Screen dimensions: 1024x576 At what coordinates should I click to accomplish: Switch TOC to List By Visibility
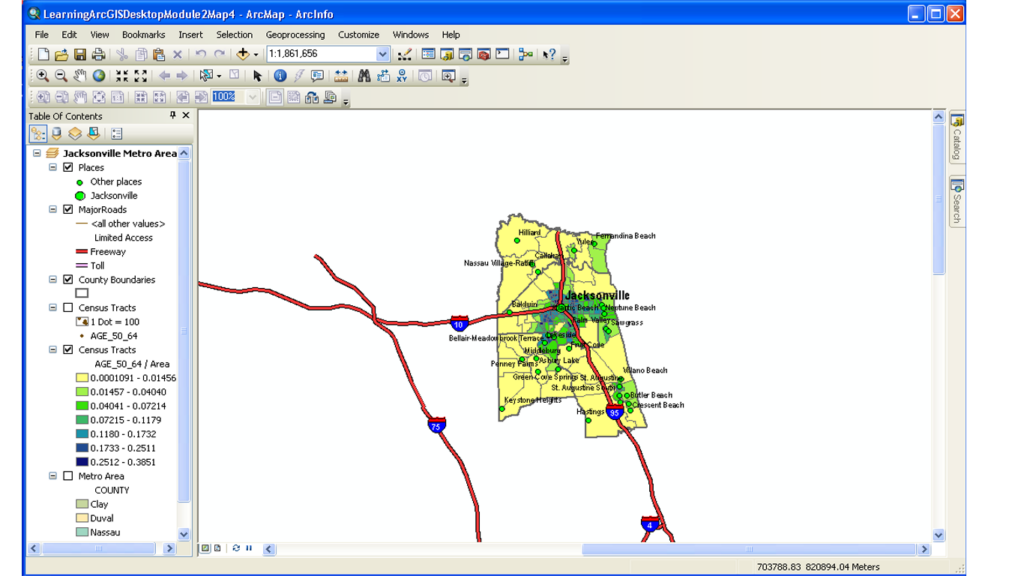tap(75, 134)
